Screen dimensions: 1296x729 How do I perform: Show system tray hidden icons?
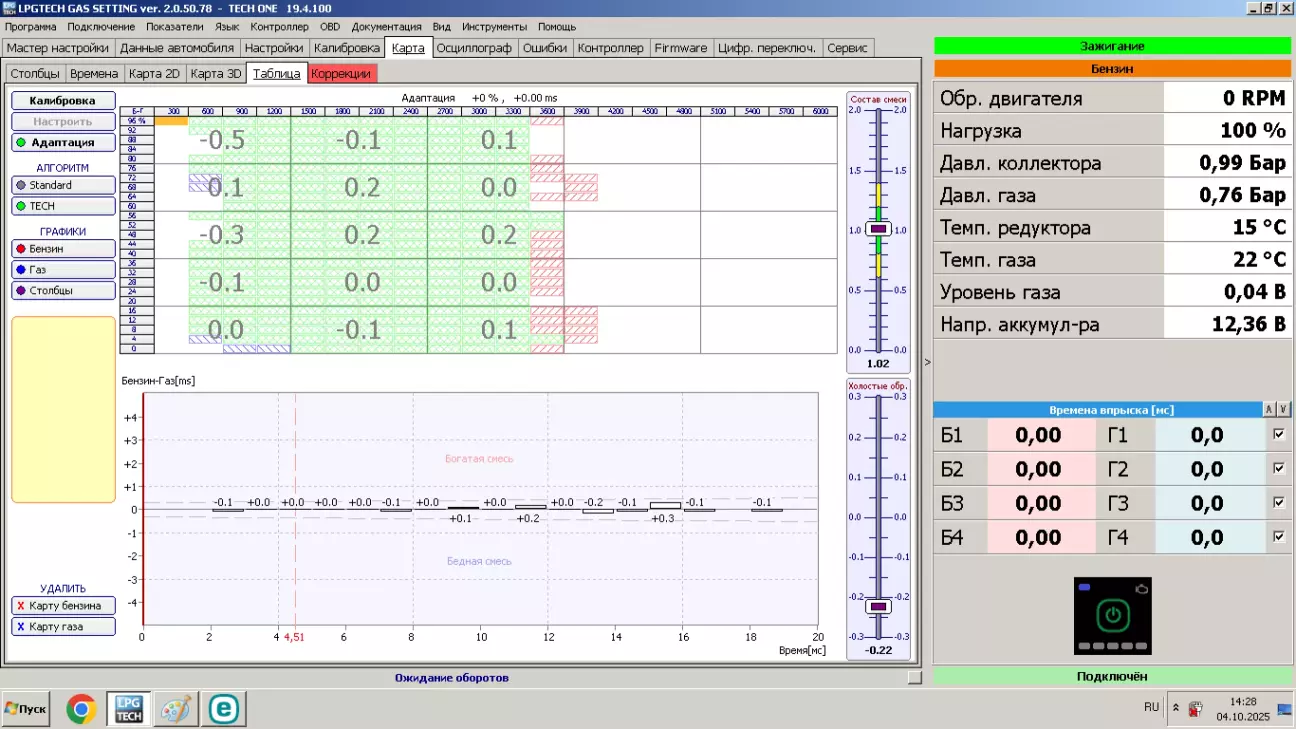pyautogui.click(x=1176, y=708)
